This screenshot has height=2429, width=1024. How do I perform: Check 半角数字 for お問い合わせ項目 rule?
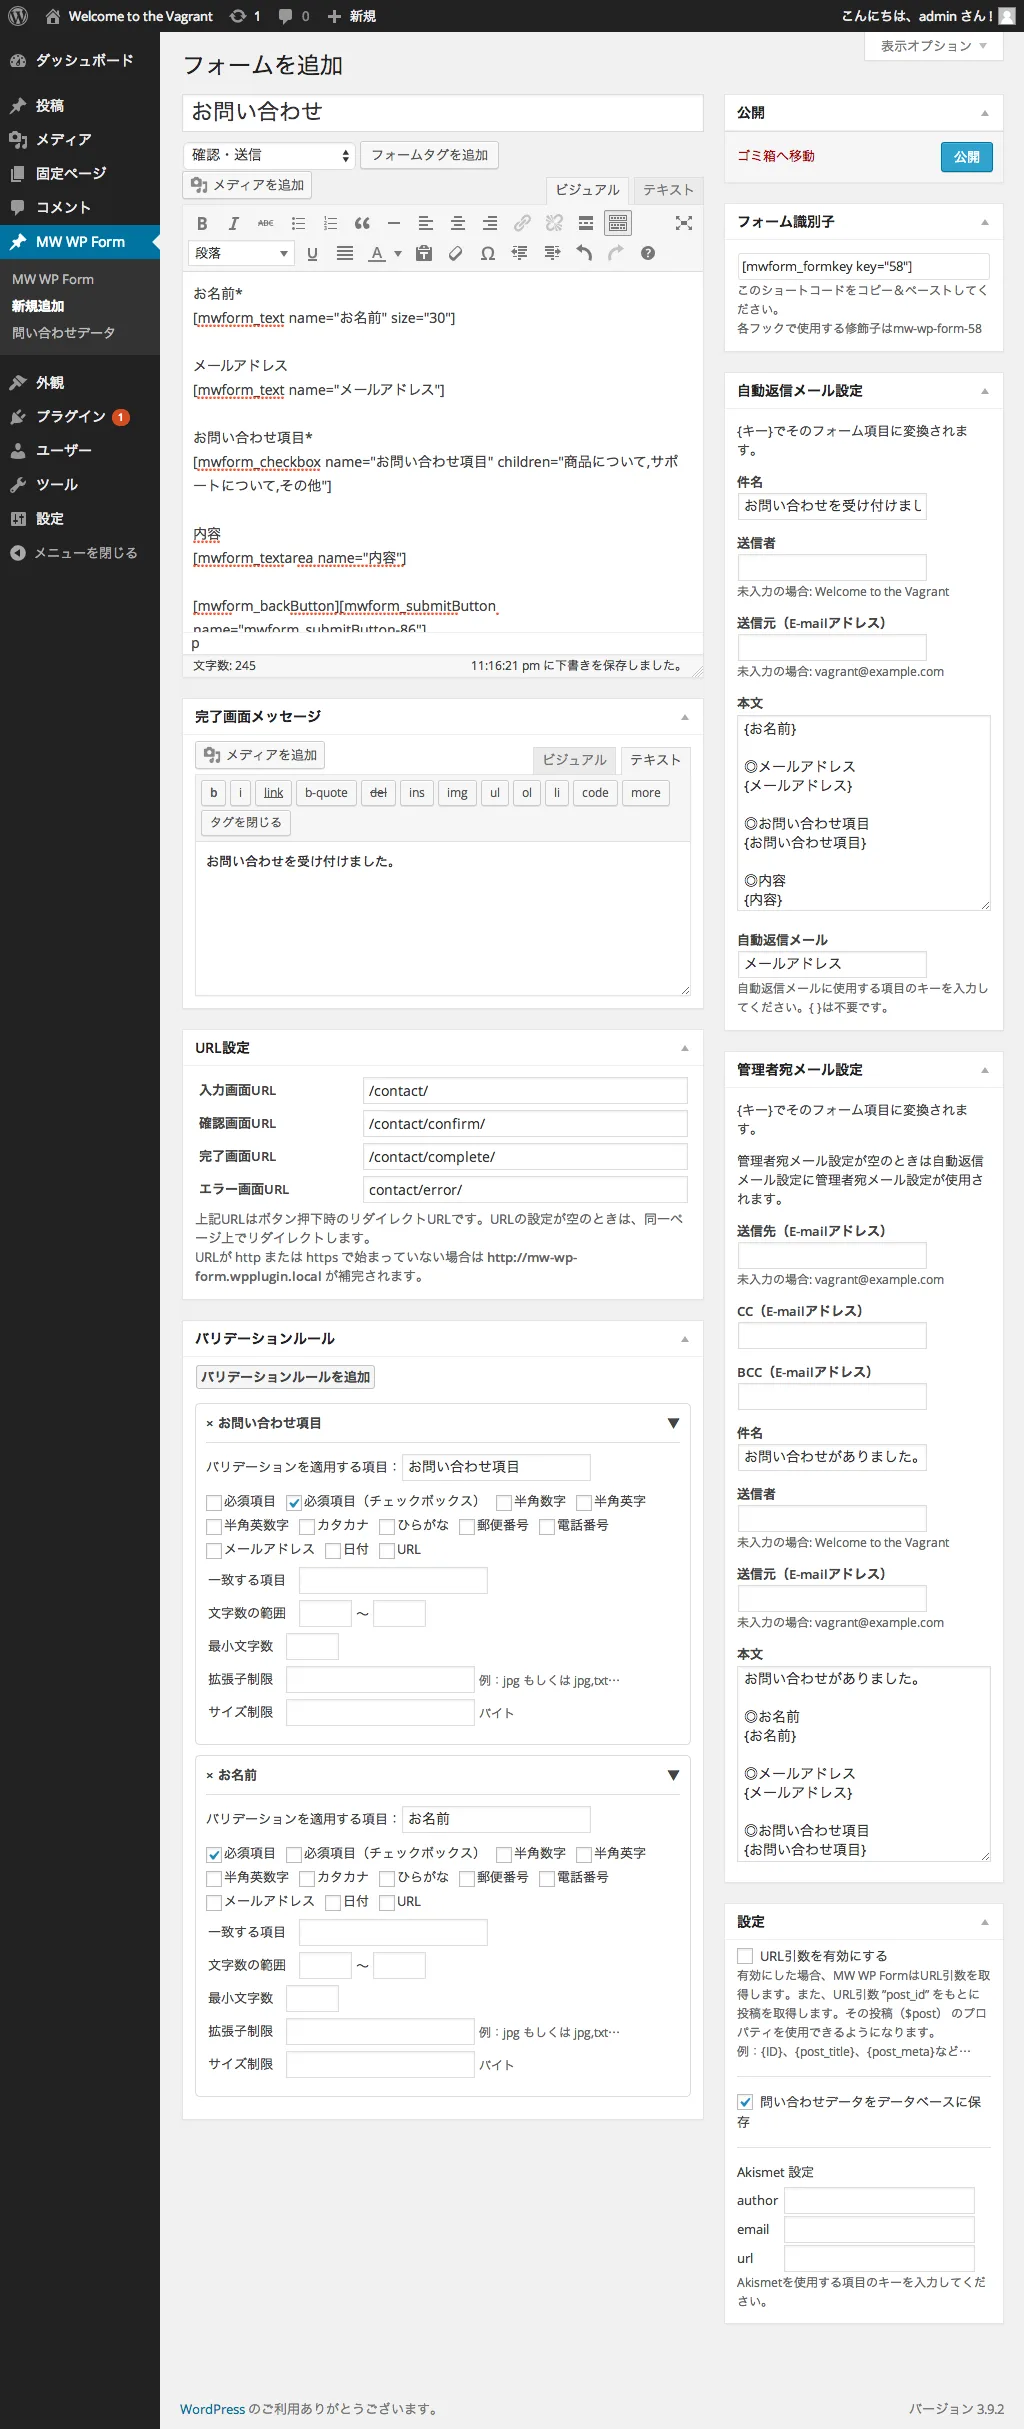coord(504,1502)
